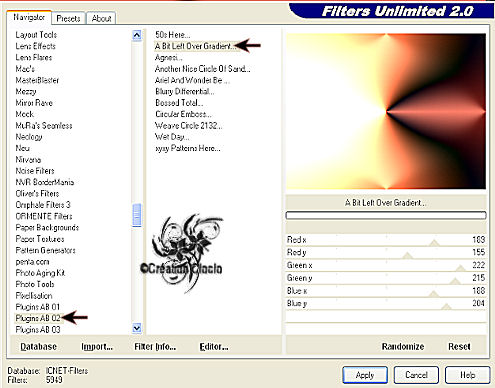Select Oliver's Filters category
495x388 pixels.
[37, 193]
